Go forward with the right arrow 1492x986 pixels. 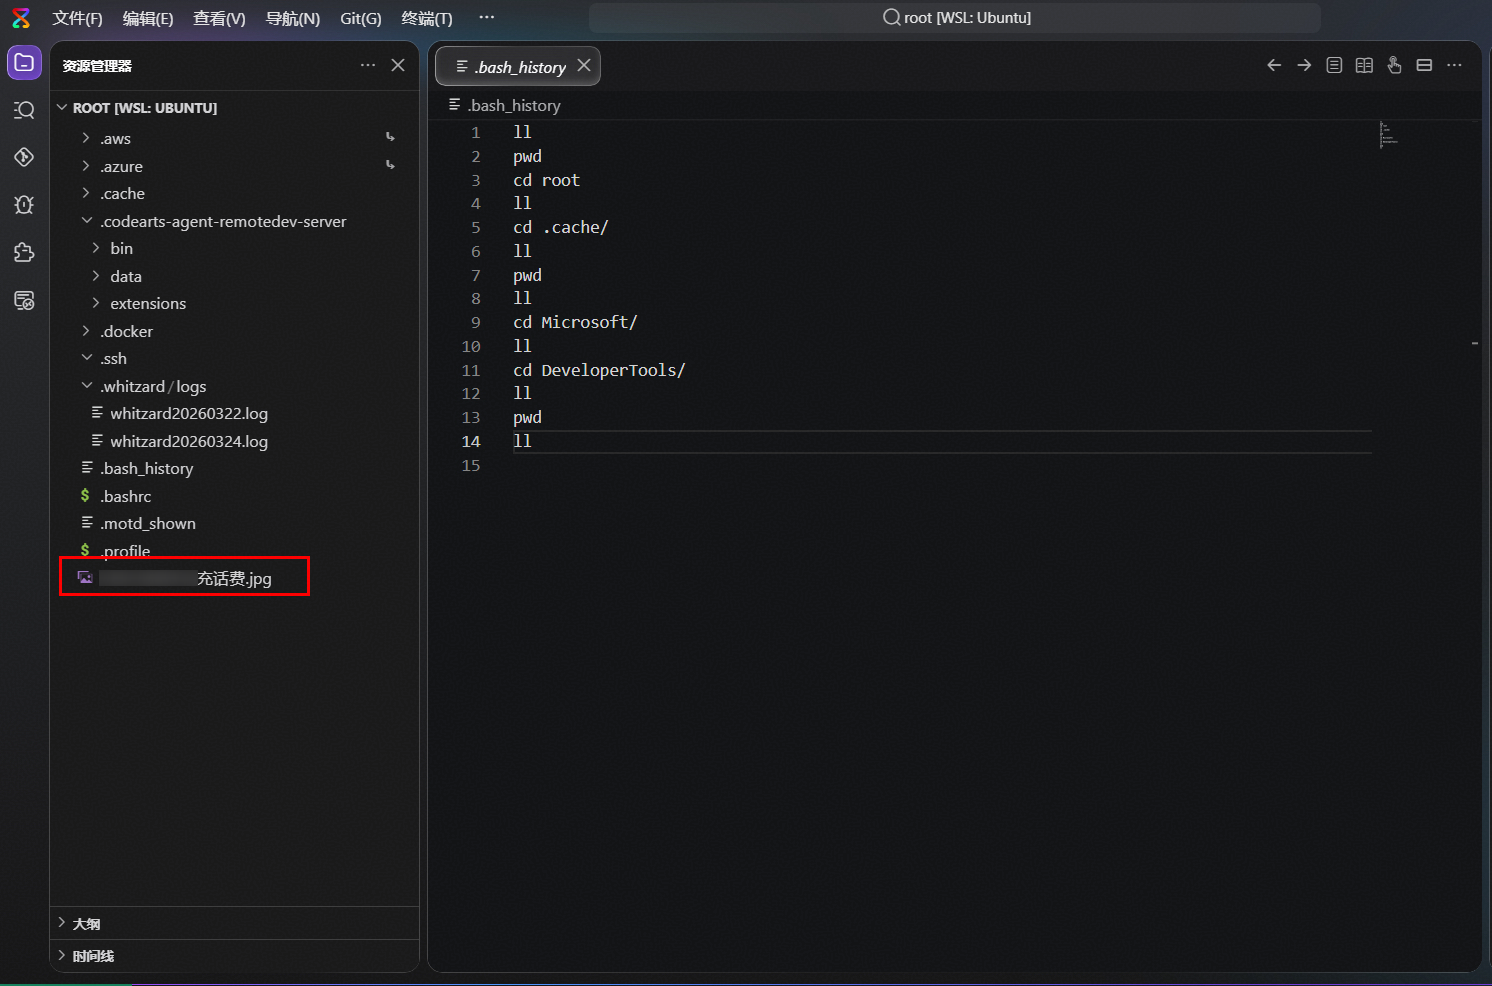[1304, 65]
